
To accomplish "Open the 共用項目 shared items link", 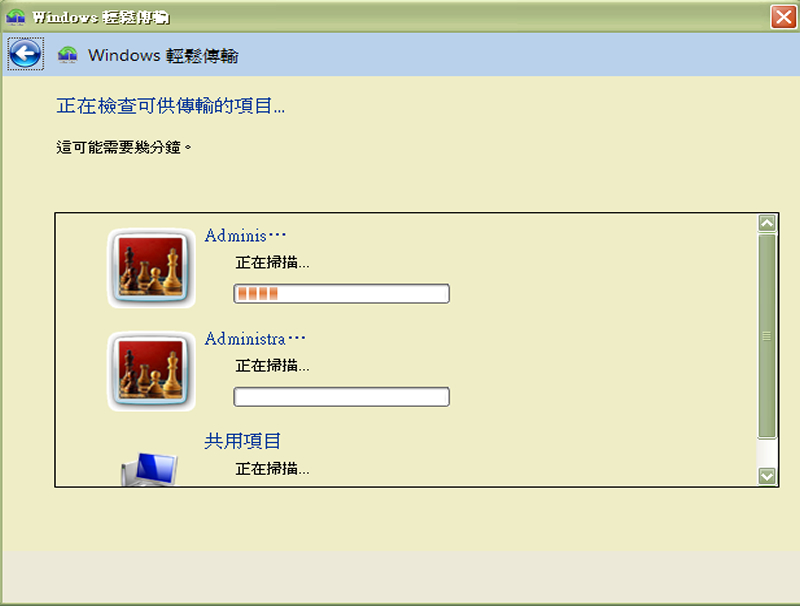I will click(242, 441).
